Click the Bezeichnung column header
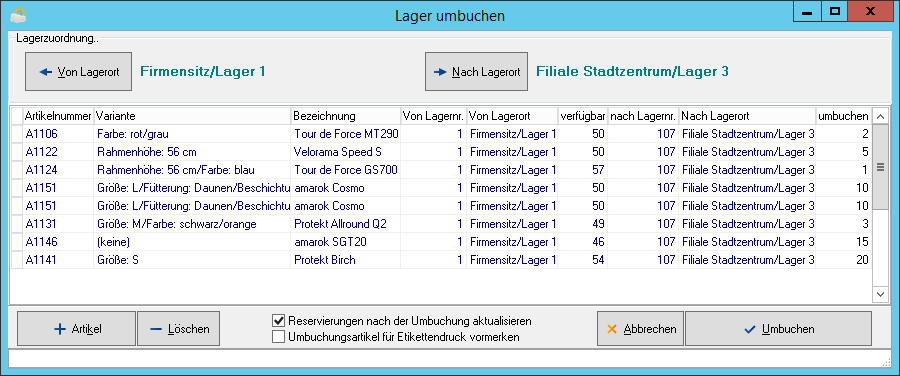Viewport: 900px width, 376px height. 346,117
